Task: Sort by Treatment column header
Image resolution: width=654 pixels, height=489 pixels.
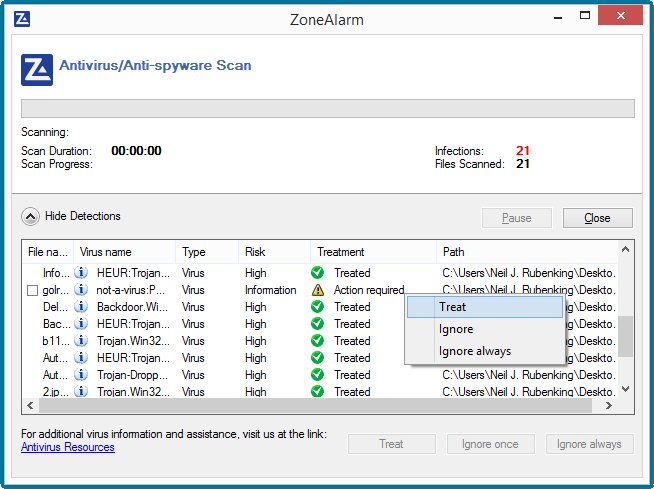Action: pyautogui.click(x=373, y=252)
